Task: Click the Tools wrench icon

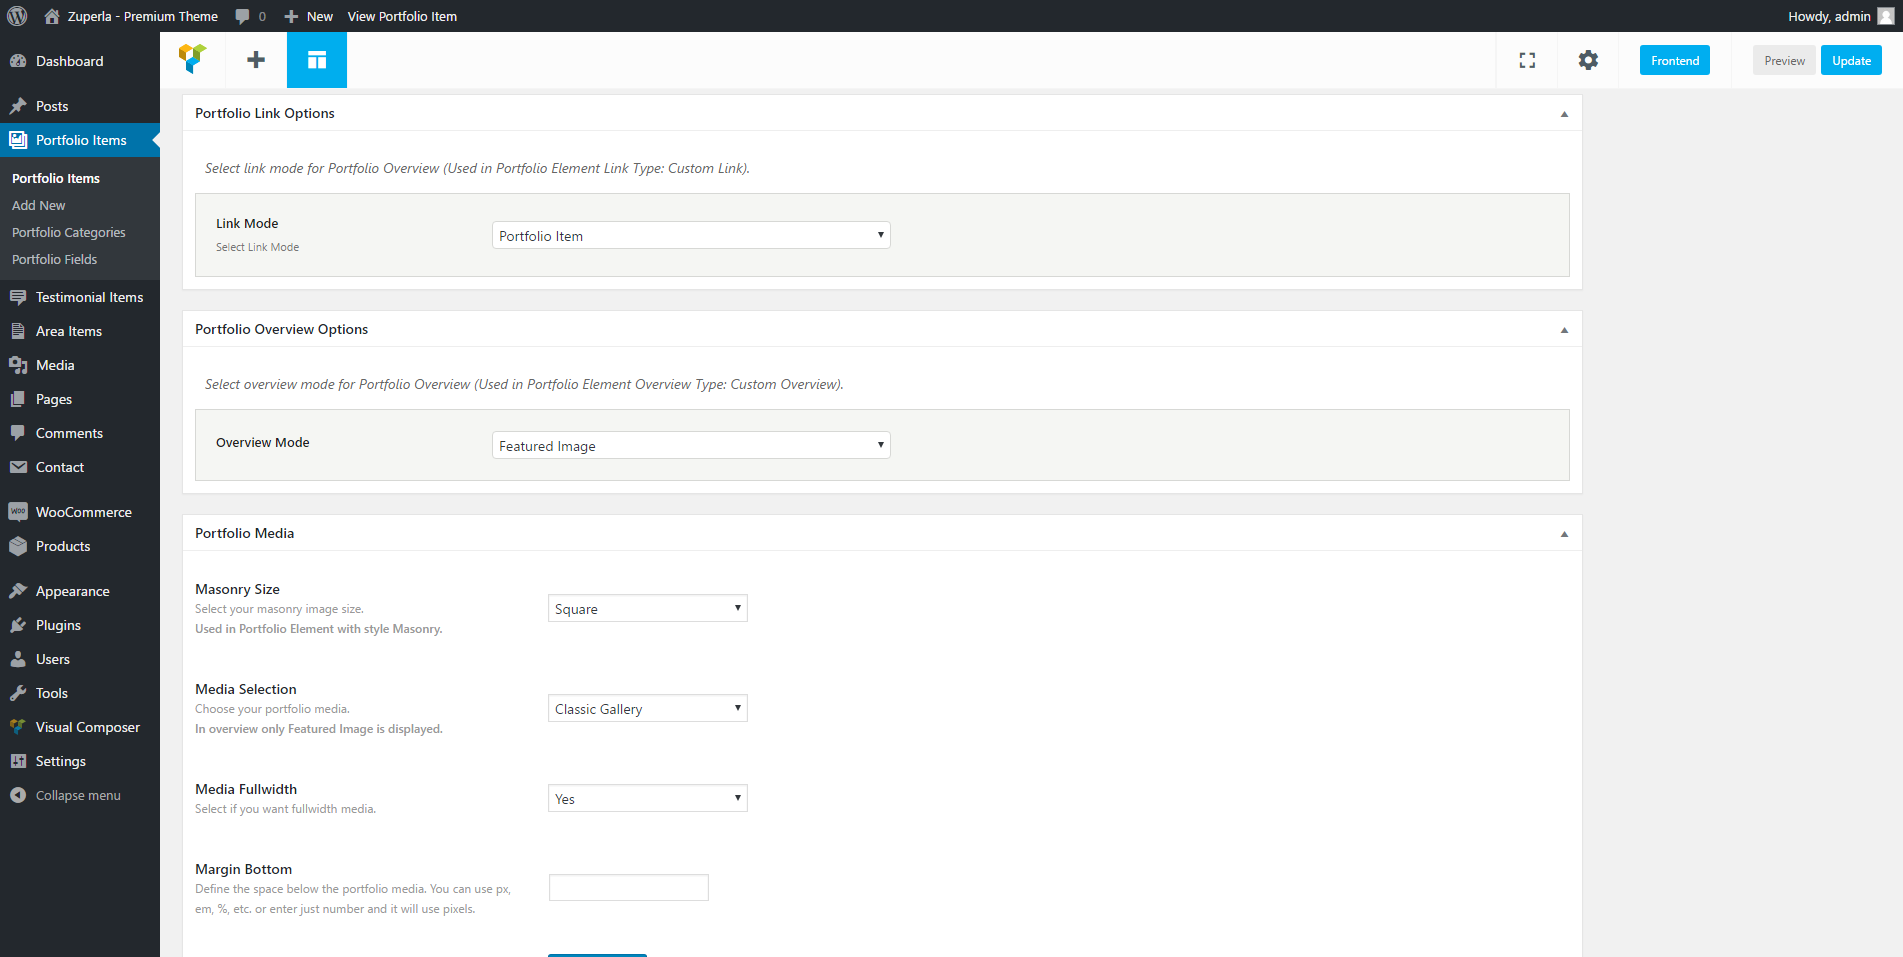Action: click(18, 693)
